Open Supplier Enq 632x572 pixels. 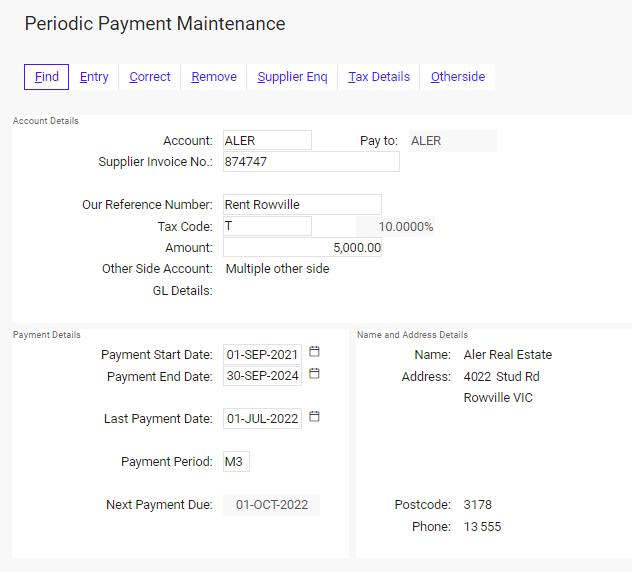click(292, 77)
